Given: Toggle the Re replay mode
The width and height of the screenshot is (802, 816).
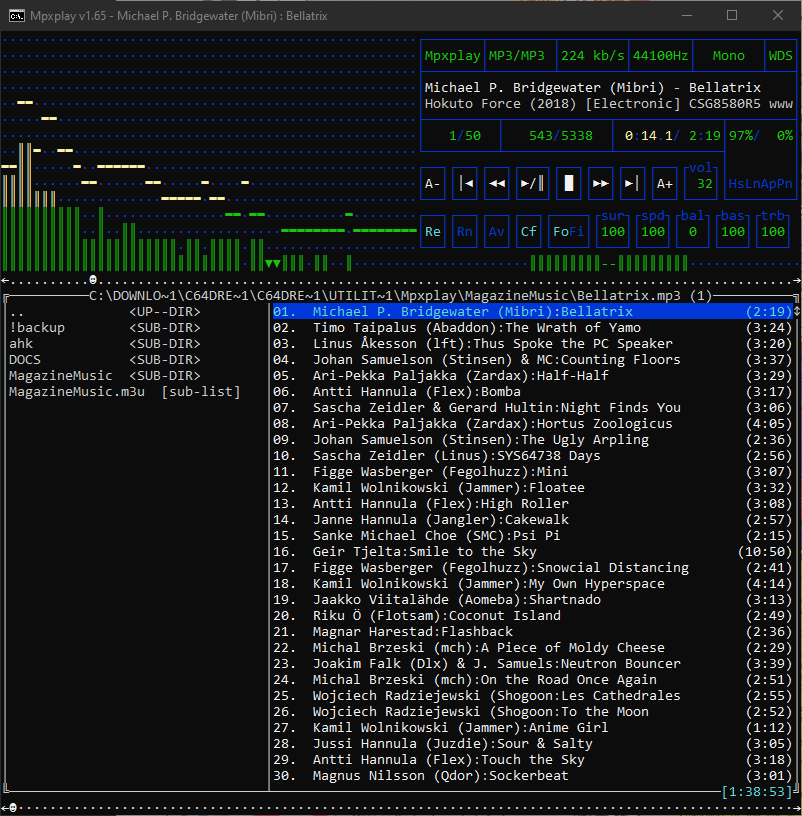Looking at the screenshot, I should [432, 232].
